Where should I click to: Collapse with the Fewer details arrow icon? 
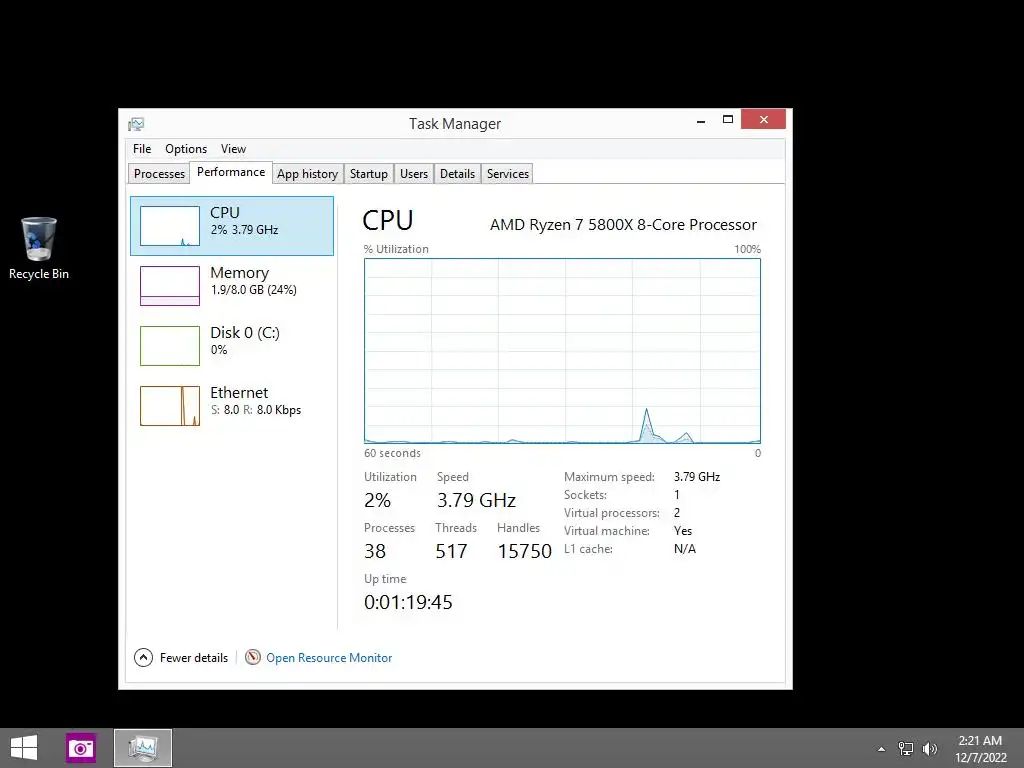144,658
